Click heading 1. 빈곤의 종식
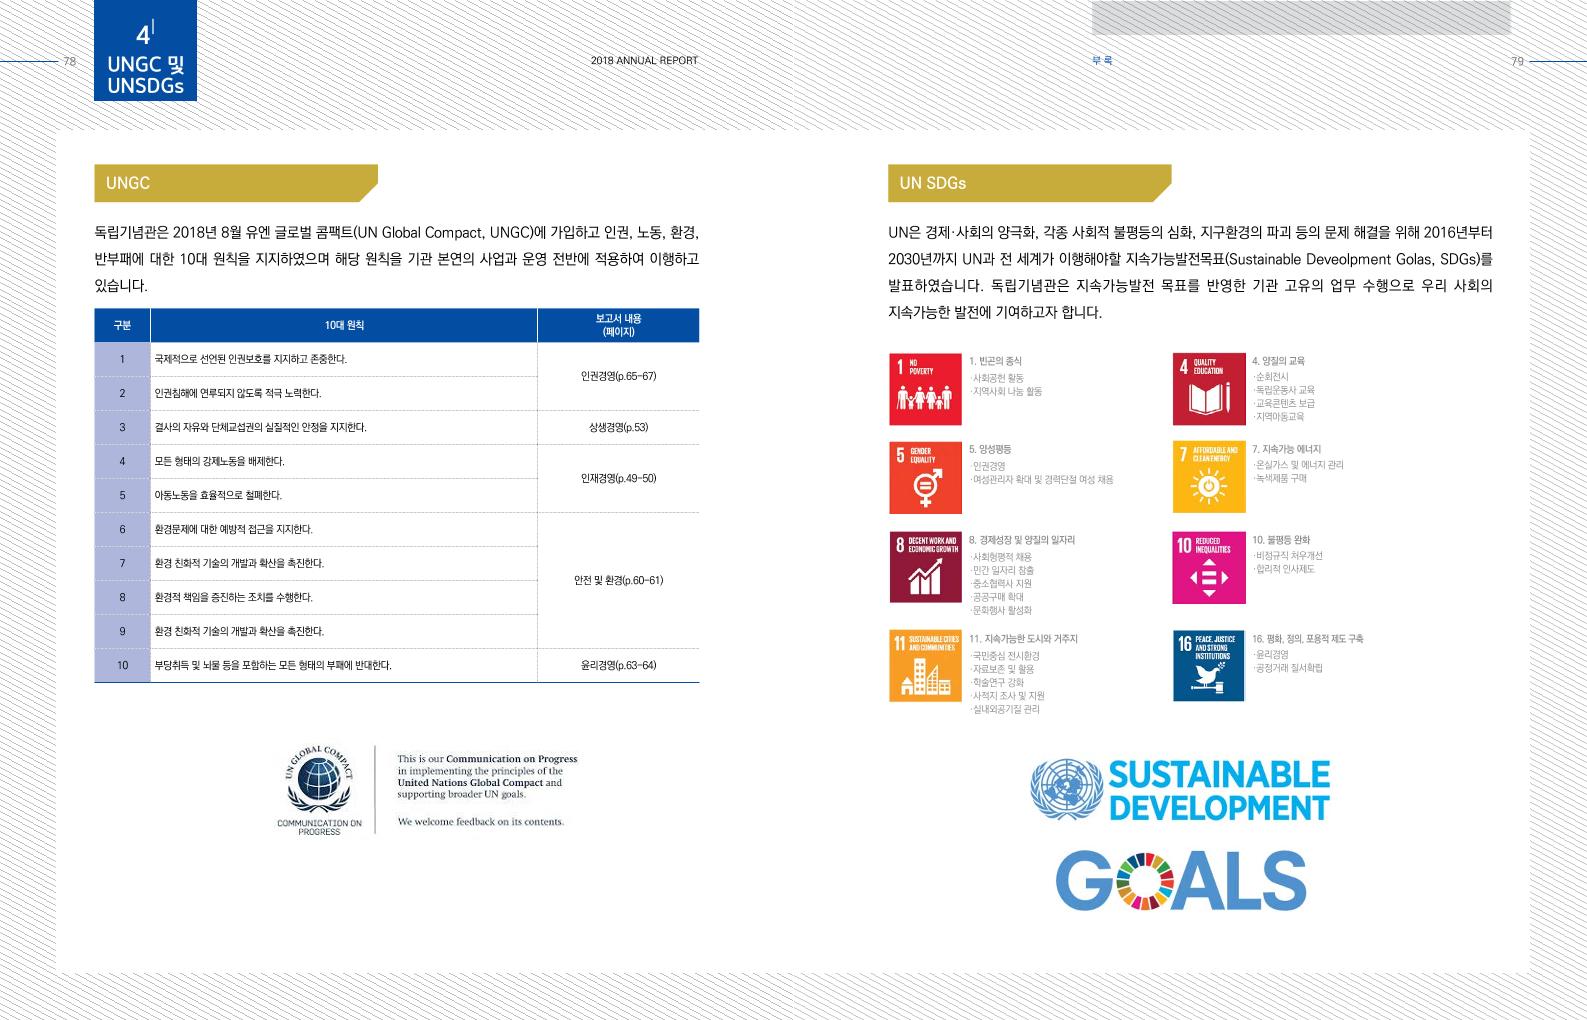The width and height of the screenshot is (1587, 1020). pyautogui.click(x=995, y=361)
